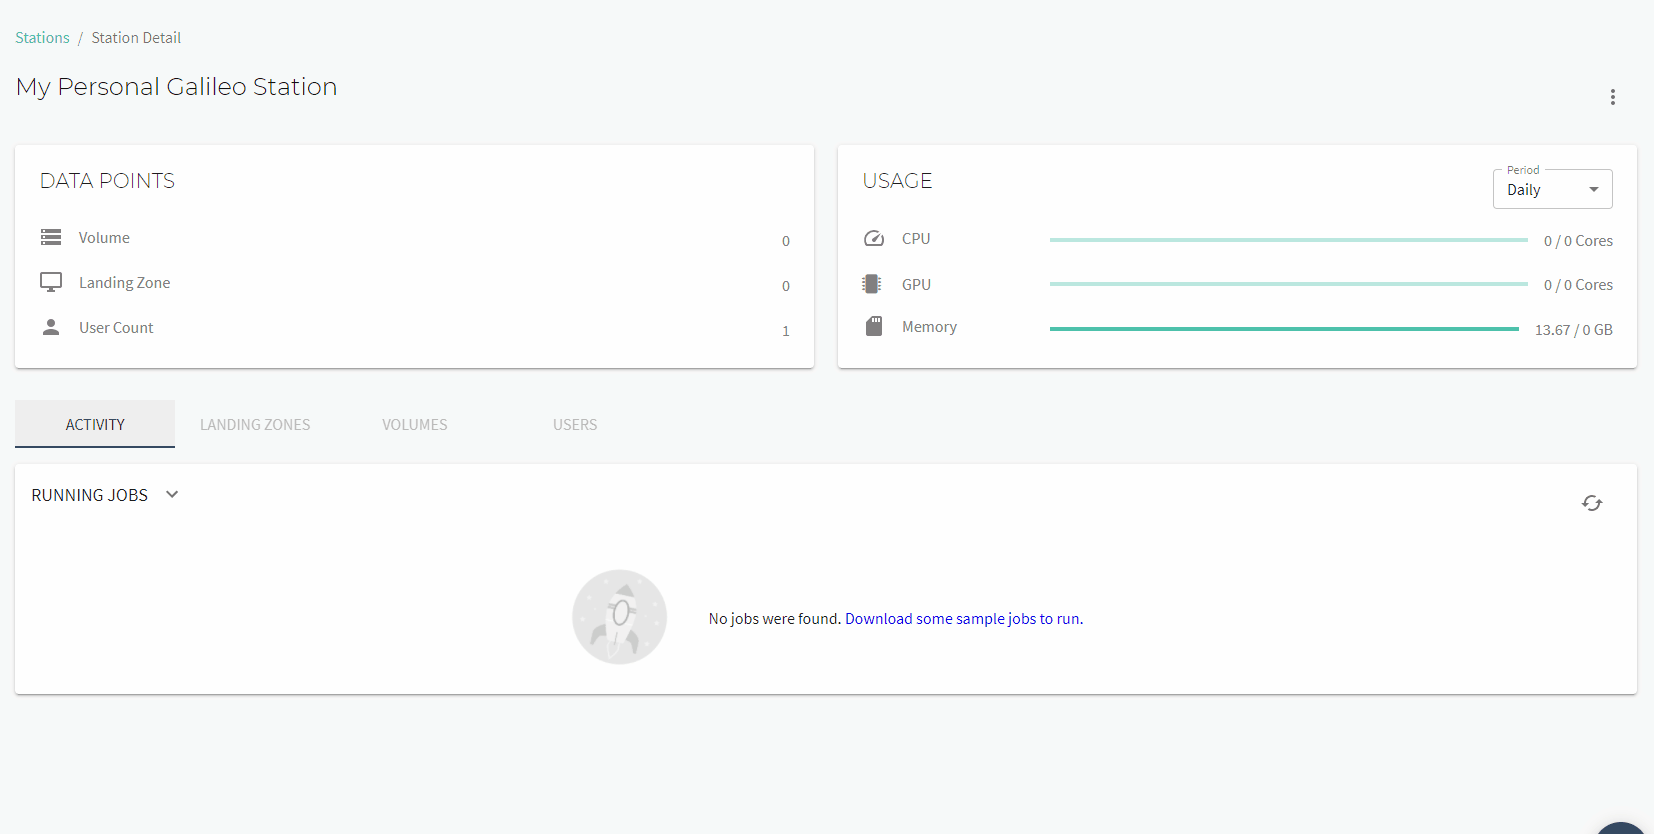The height and width of the screenshot is (834, 1654).
Task: Click the Landing Zone monitor icon
Action: point(51,282)
